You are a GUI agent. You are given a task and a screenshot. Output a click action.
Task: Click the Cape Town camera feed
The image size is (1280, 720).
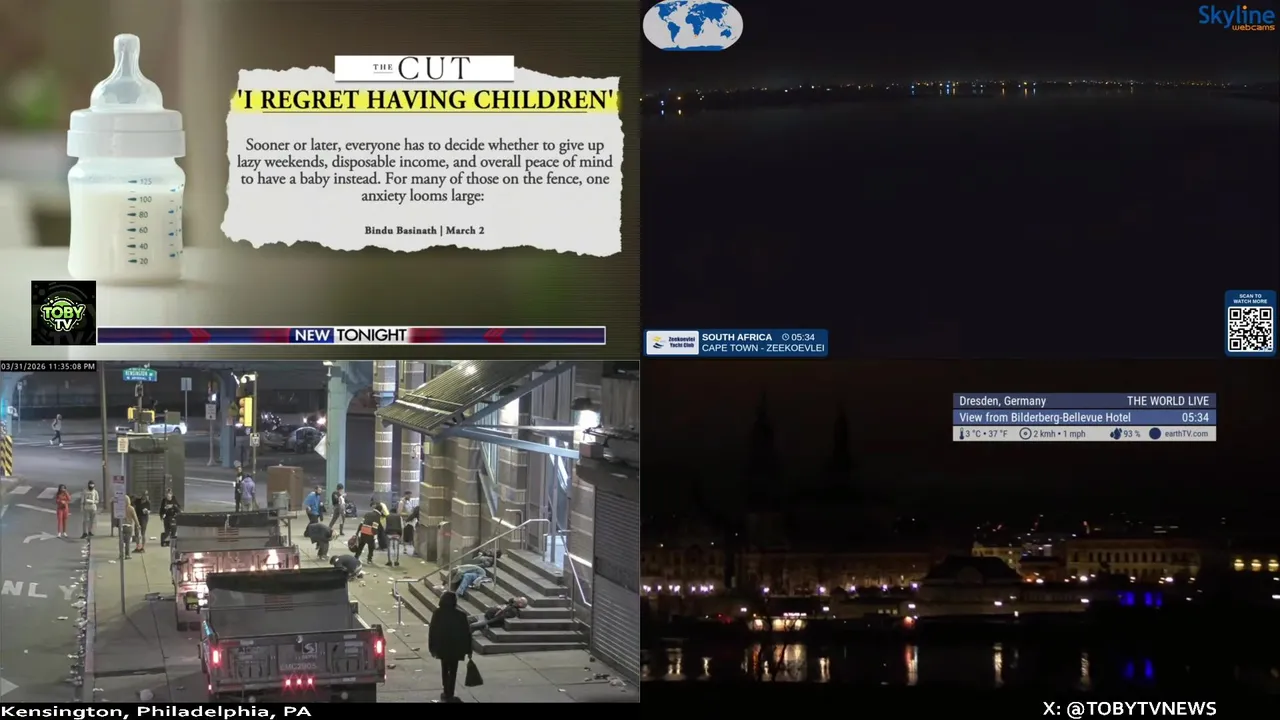coord(960,180)
